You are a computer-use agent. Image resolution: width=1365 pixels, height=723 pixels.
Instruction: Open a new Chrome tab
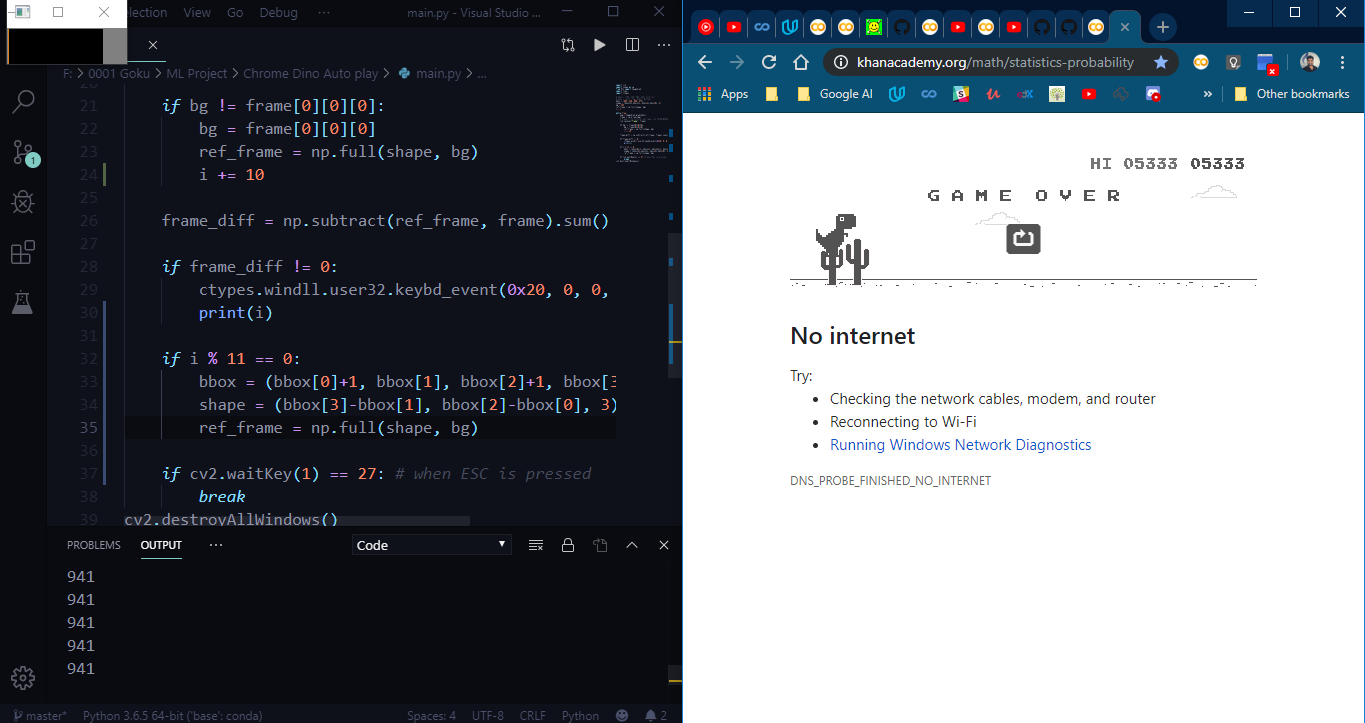point(1162,27)
